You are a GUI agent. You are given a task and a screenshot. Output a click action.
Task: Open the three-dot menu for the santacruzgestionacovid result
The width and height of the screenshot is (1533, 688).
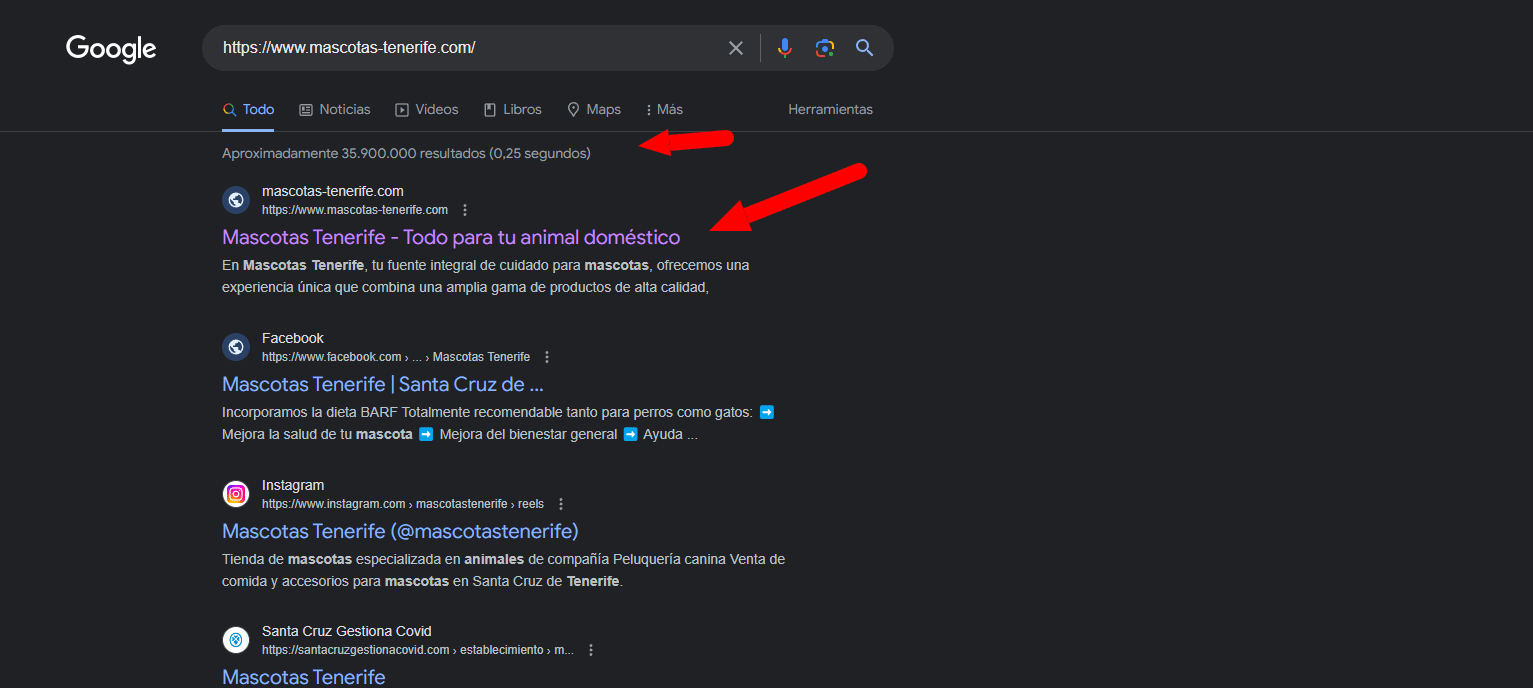591,650
